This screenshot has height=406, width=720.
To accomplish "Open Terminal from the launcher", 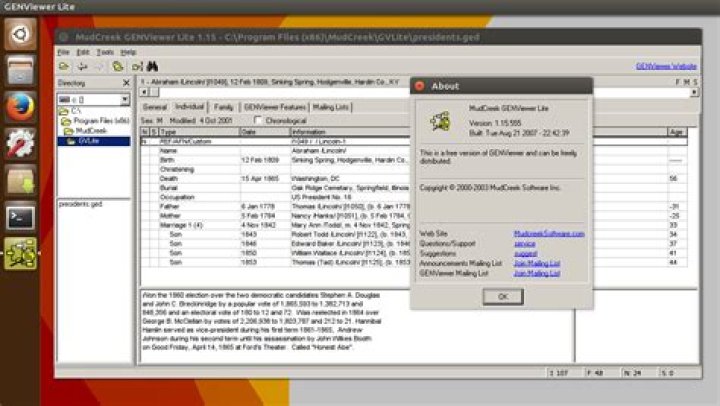I will [x=20, y=217].
